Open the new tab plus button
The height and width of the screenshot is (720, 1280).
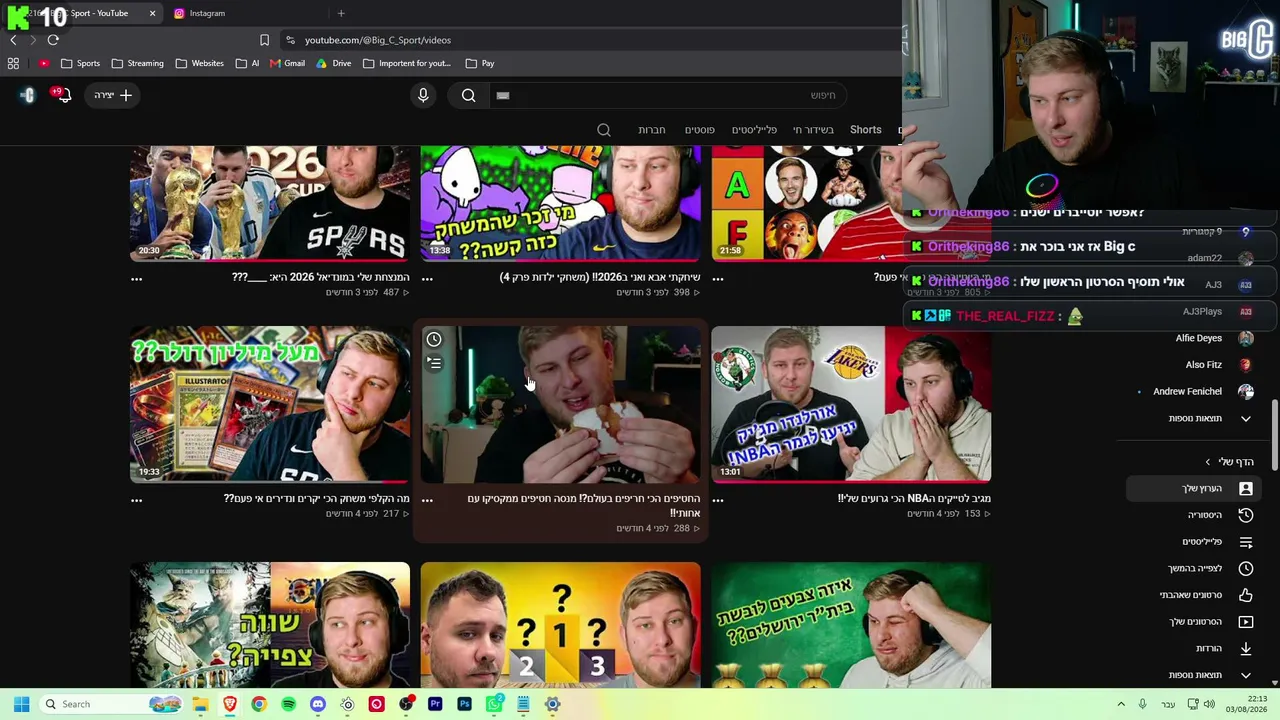(x=341, y=13)
